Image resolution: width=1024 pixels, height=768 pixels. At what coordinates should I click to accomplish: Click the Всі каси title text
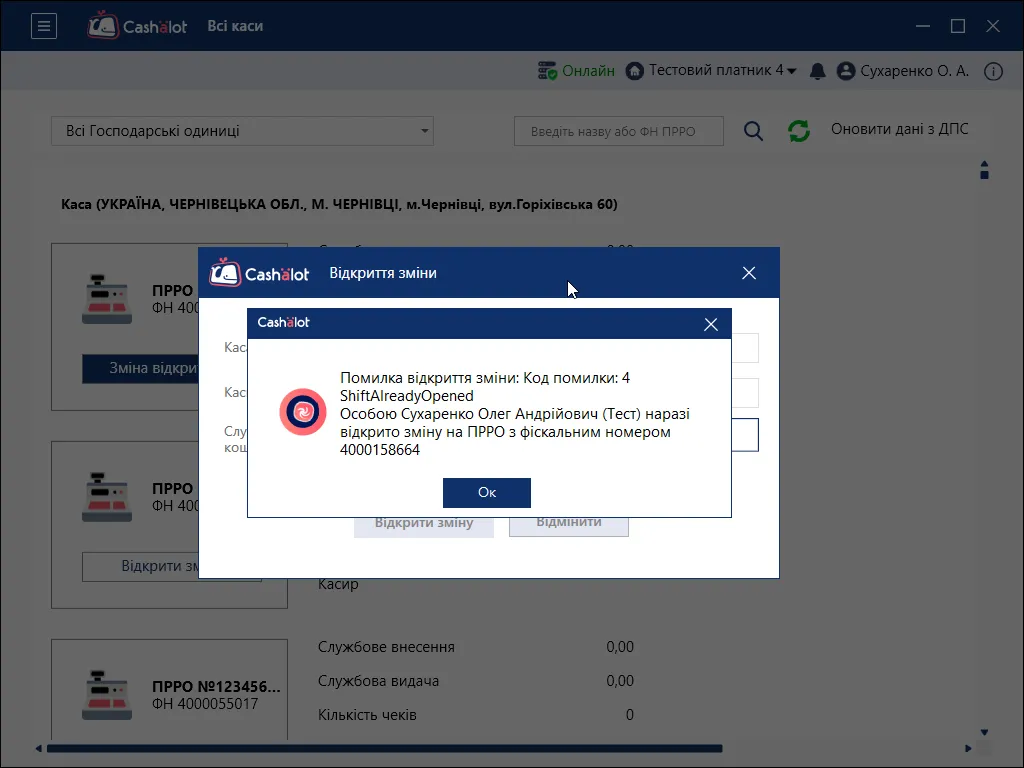[235, 26]
